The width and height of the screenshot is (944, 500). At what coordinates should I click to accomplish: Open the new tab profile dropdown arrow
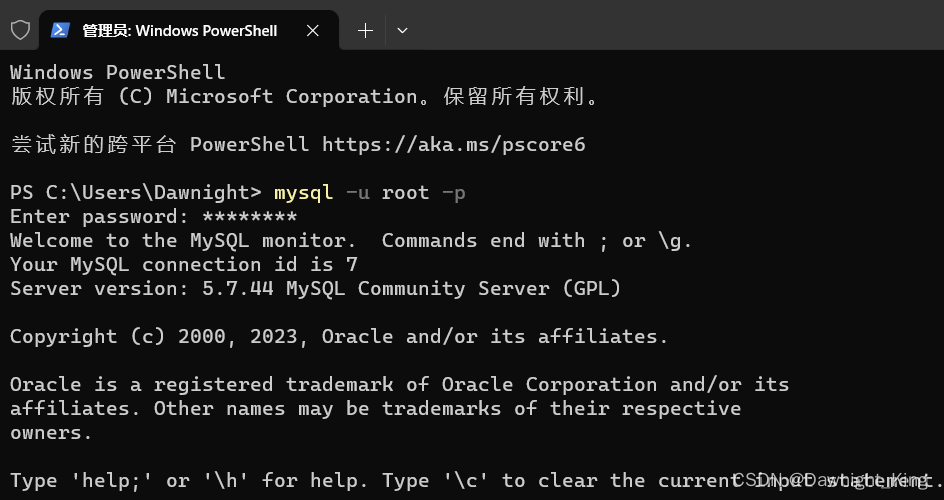coord(403,31)
